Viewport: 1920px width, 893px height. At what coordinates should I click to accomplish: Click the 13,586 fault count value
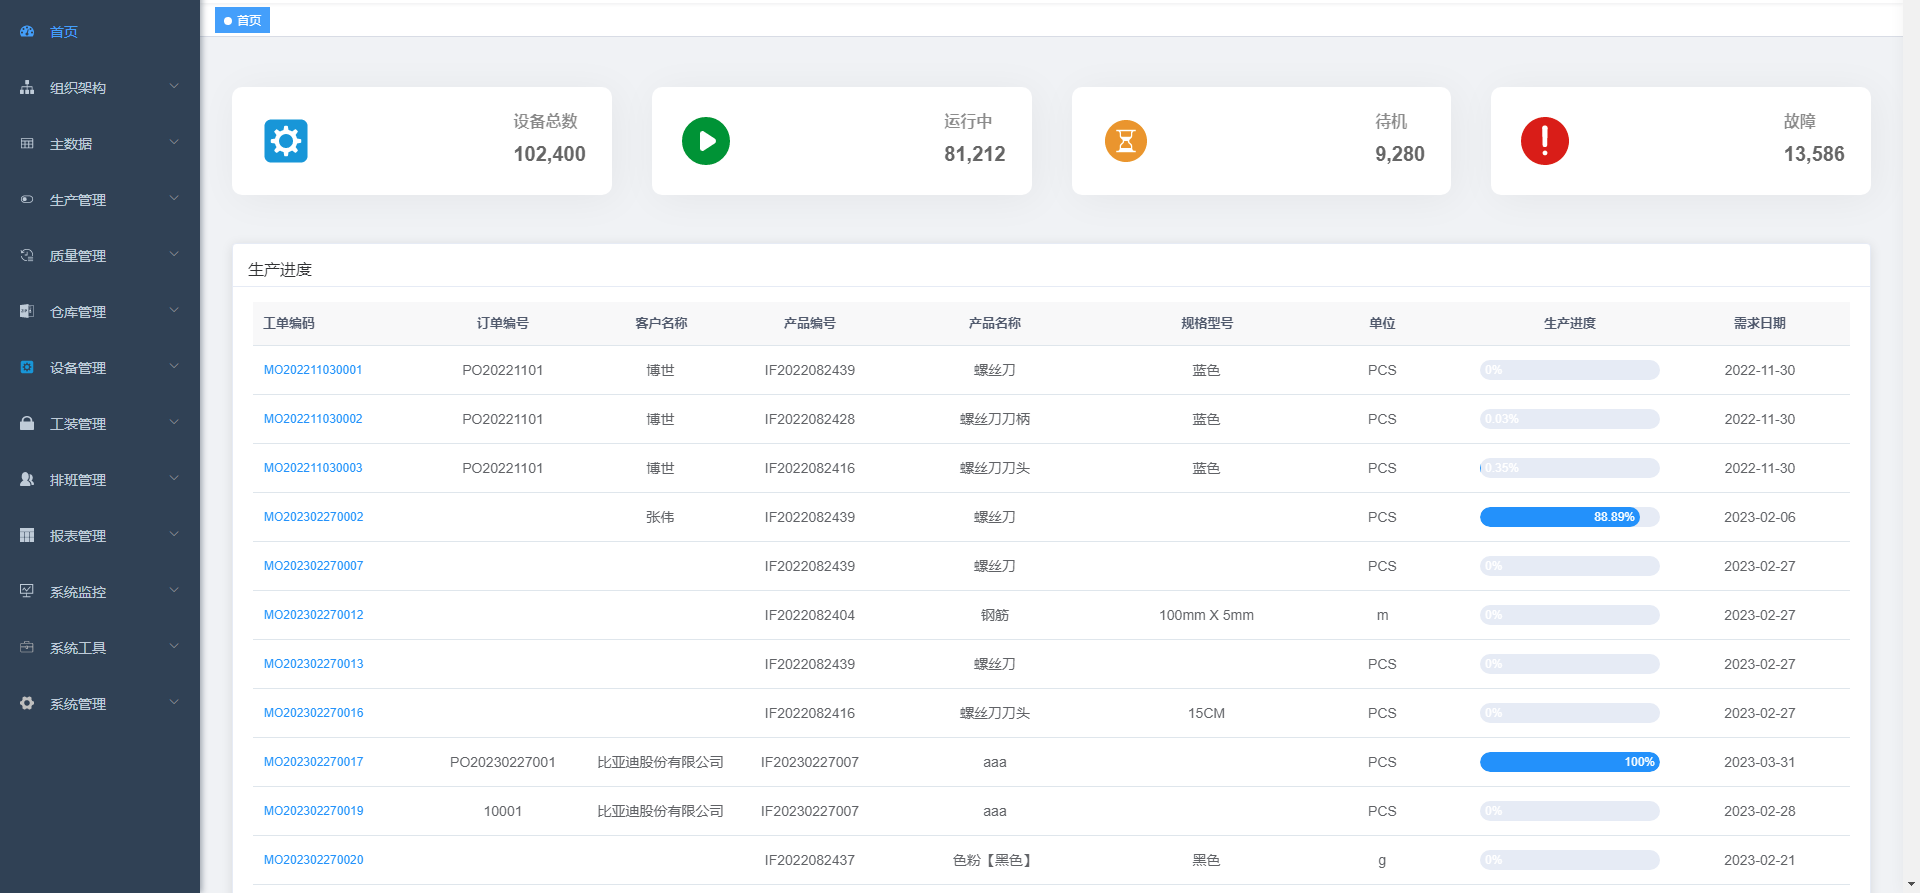click(x=1814, y=154)
